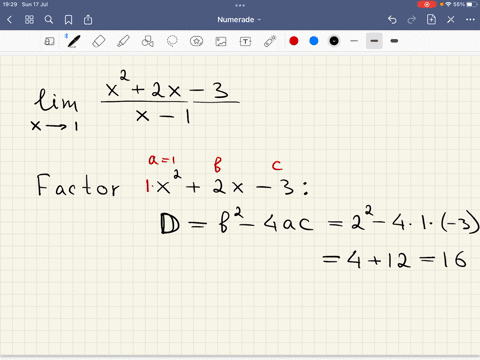Tap the Wi-Fi icon in status bar
The height and width of the screenshot is (360, 480).
[448, 4]
